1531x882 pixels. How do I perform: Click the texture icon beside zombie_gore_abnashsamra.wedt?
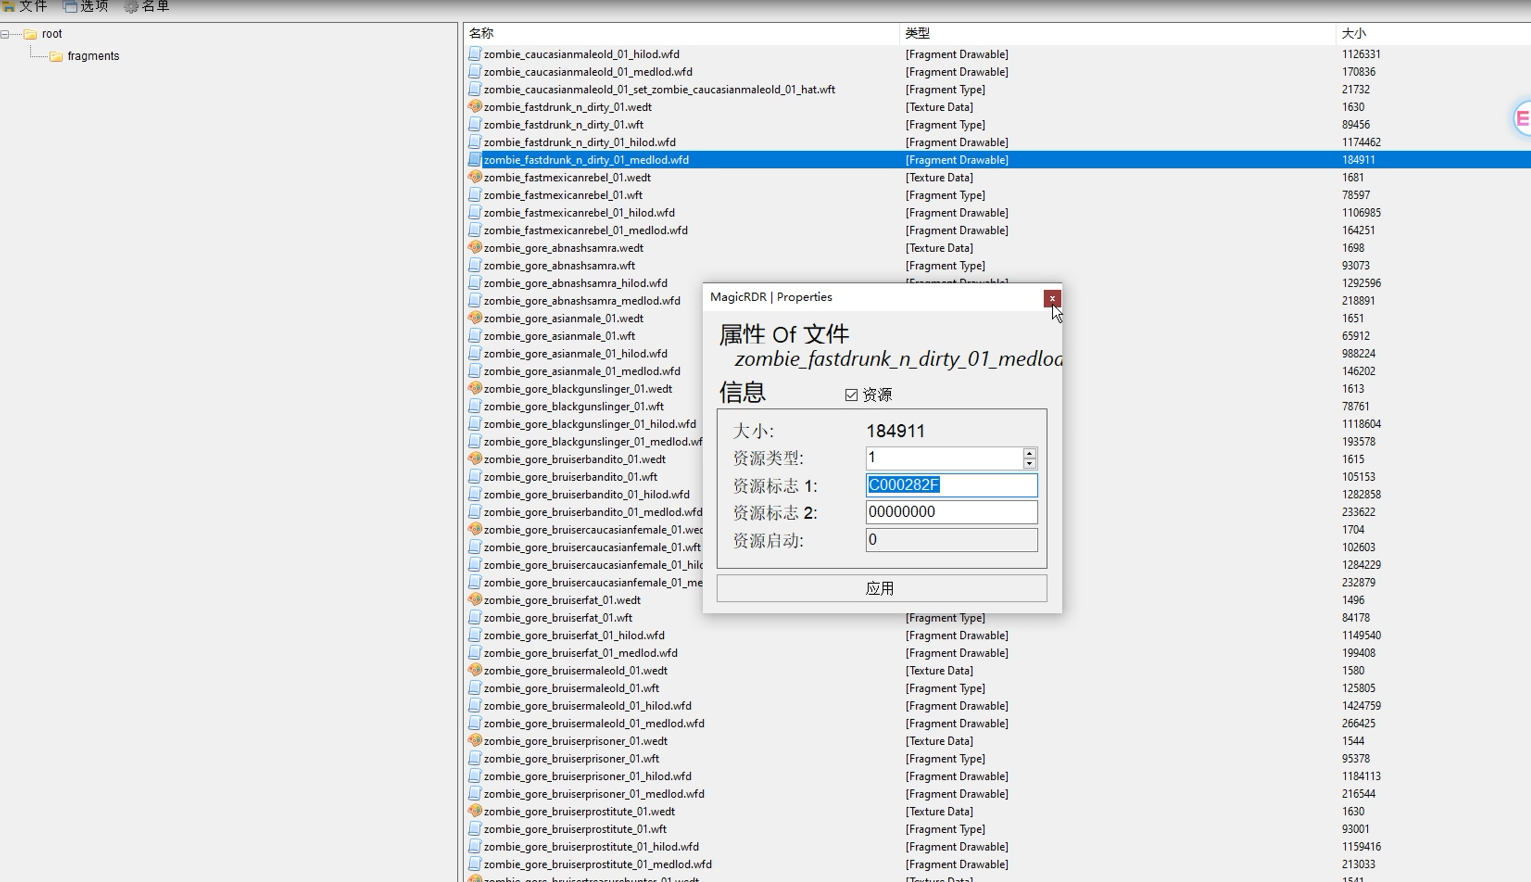(x=475, y=248)
